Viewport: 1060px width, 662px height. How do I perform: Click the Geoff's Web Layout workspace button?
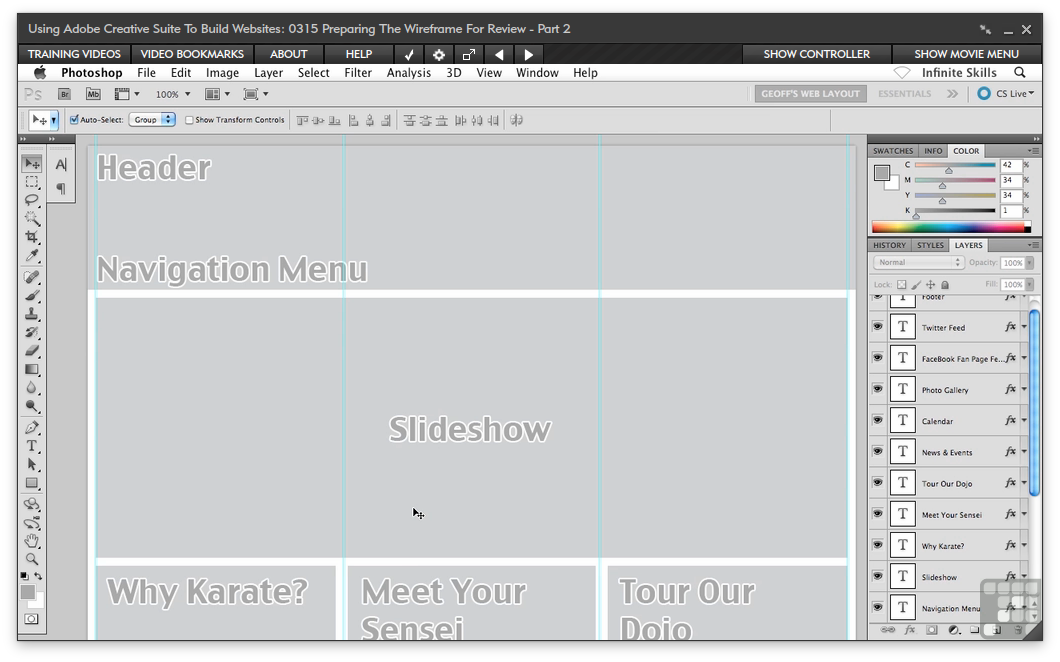pyautogui.click(x=811, y=93)
